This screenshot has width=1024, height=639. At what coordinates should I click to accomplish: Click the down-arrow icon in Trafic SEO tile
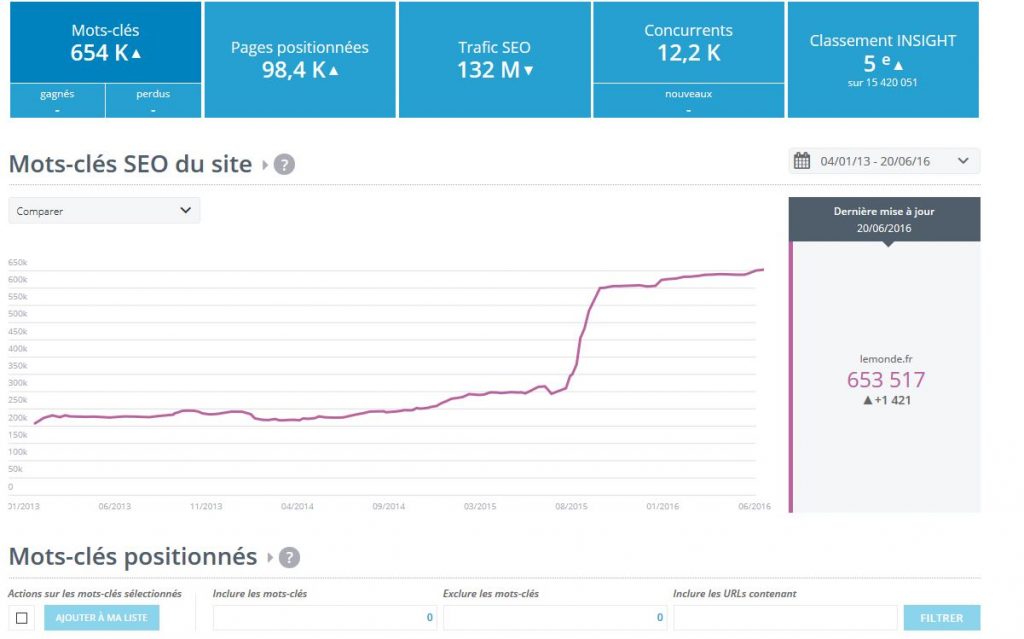528,70
